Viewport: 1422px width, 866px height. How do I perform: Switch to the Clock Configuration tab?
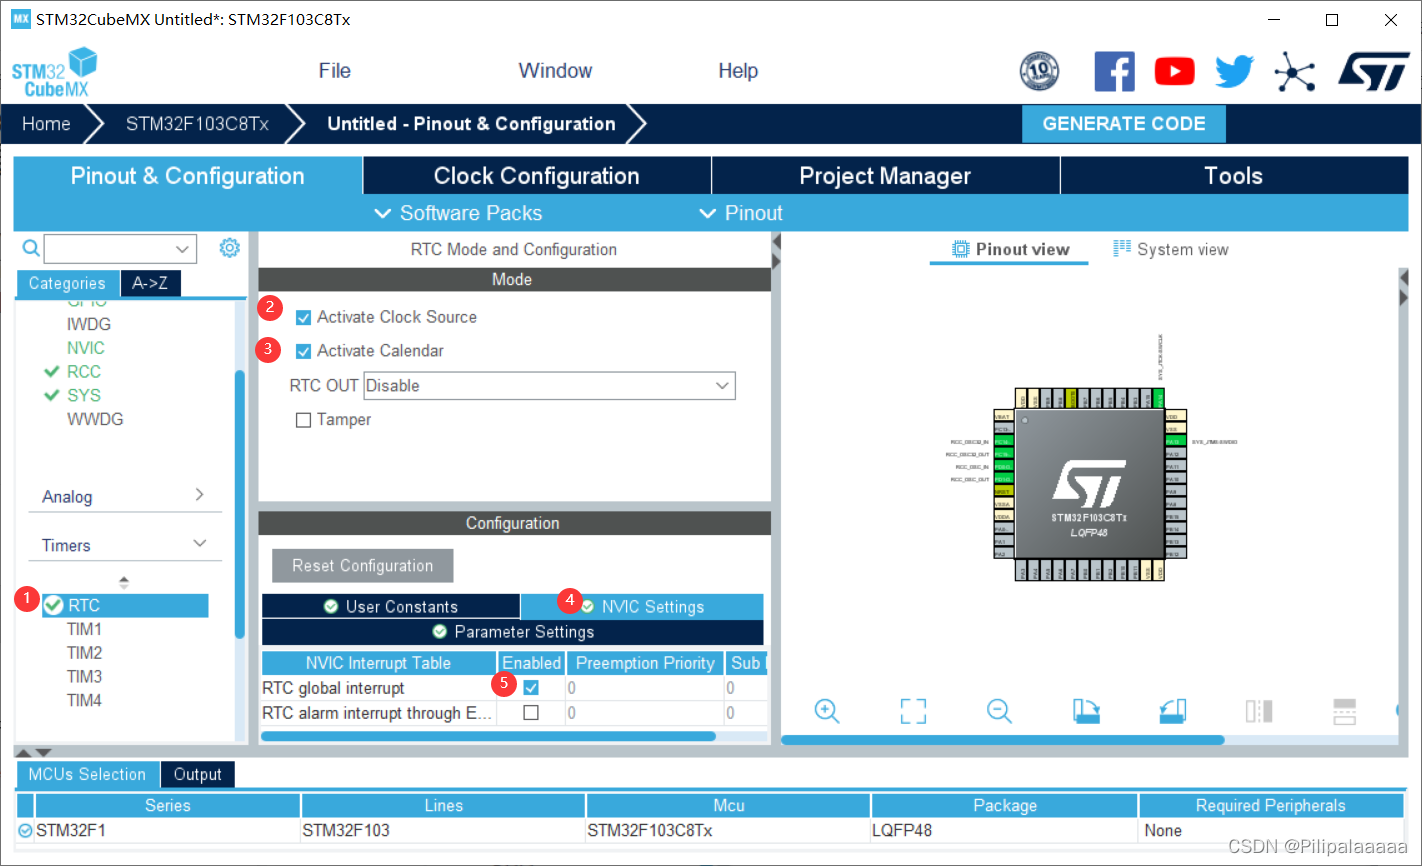tap(537, 176)
